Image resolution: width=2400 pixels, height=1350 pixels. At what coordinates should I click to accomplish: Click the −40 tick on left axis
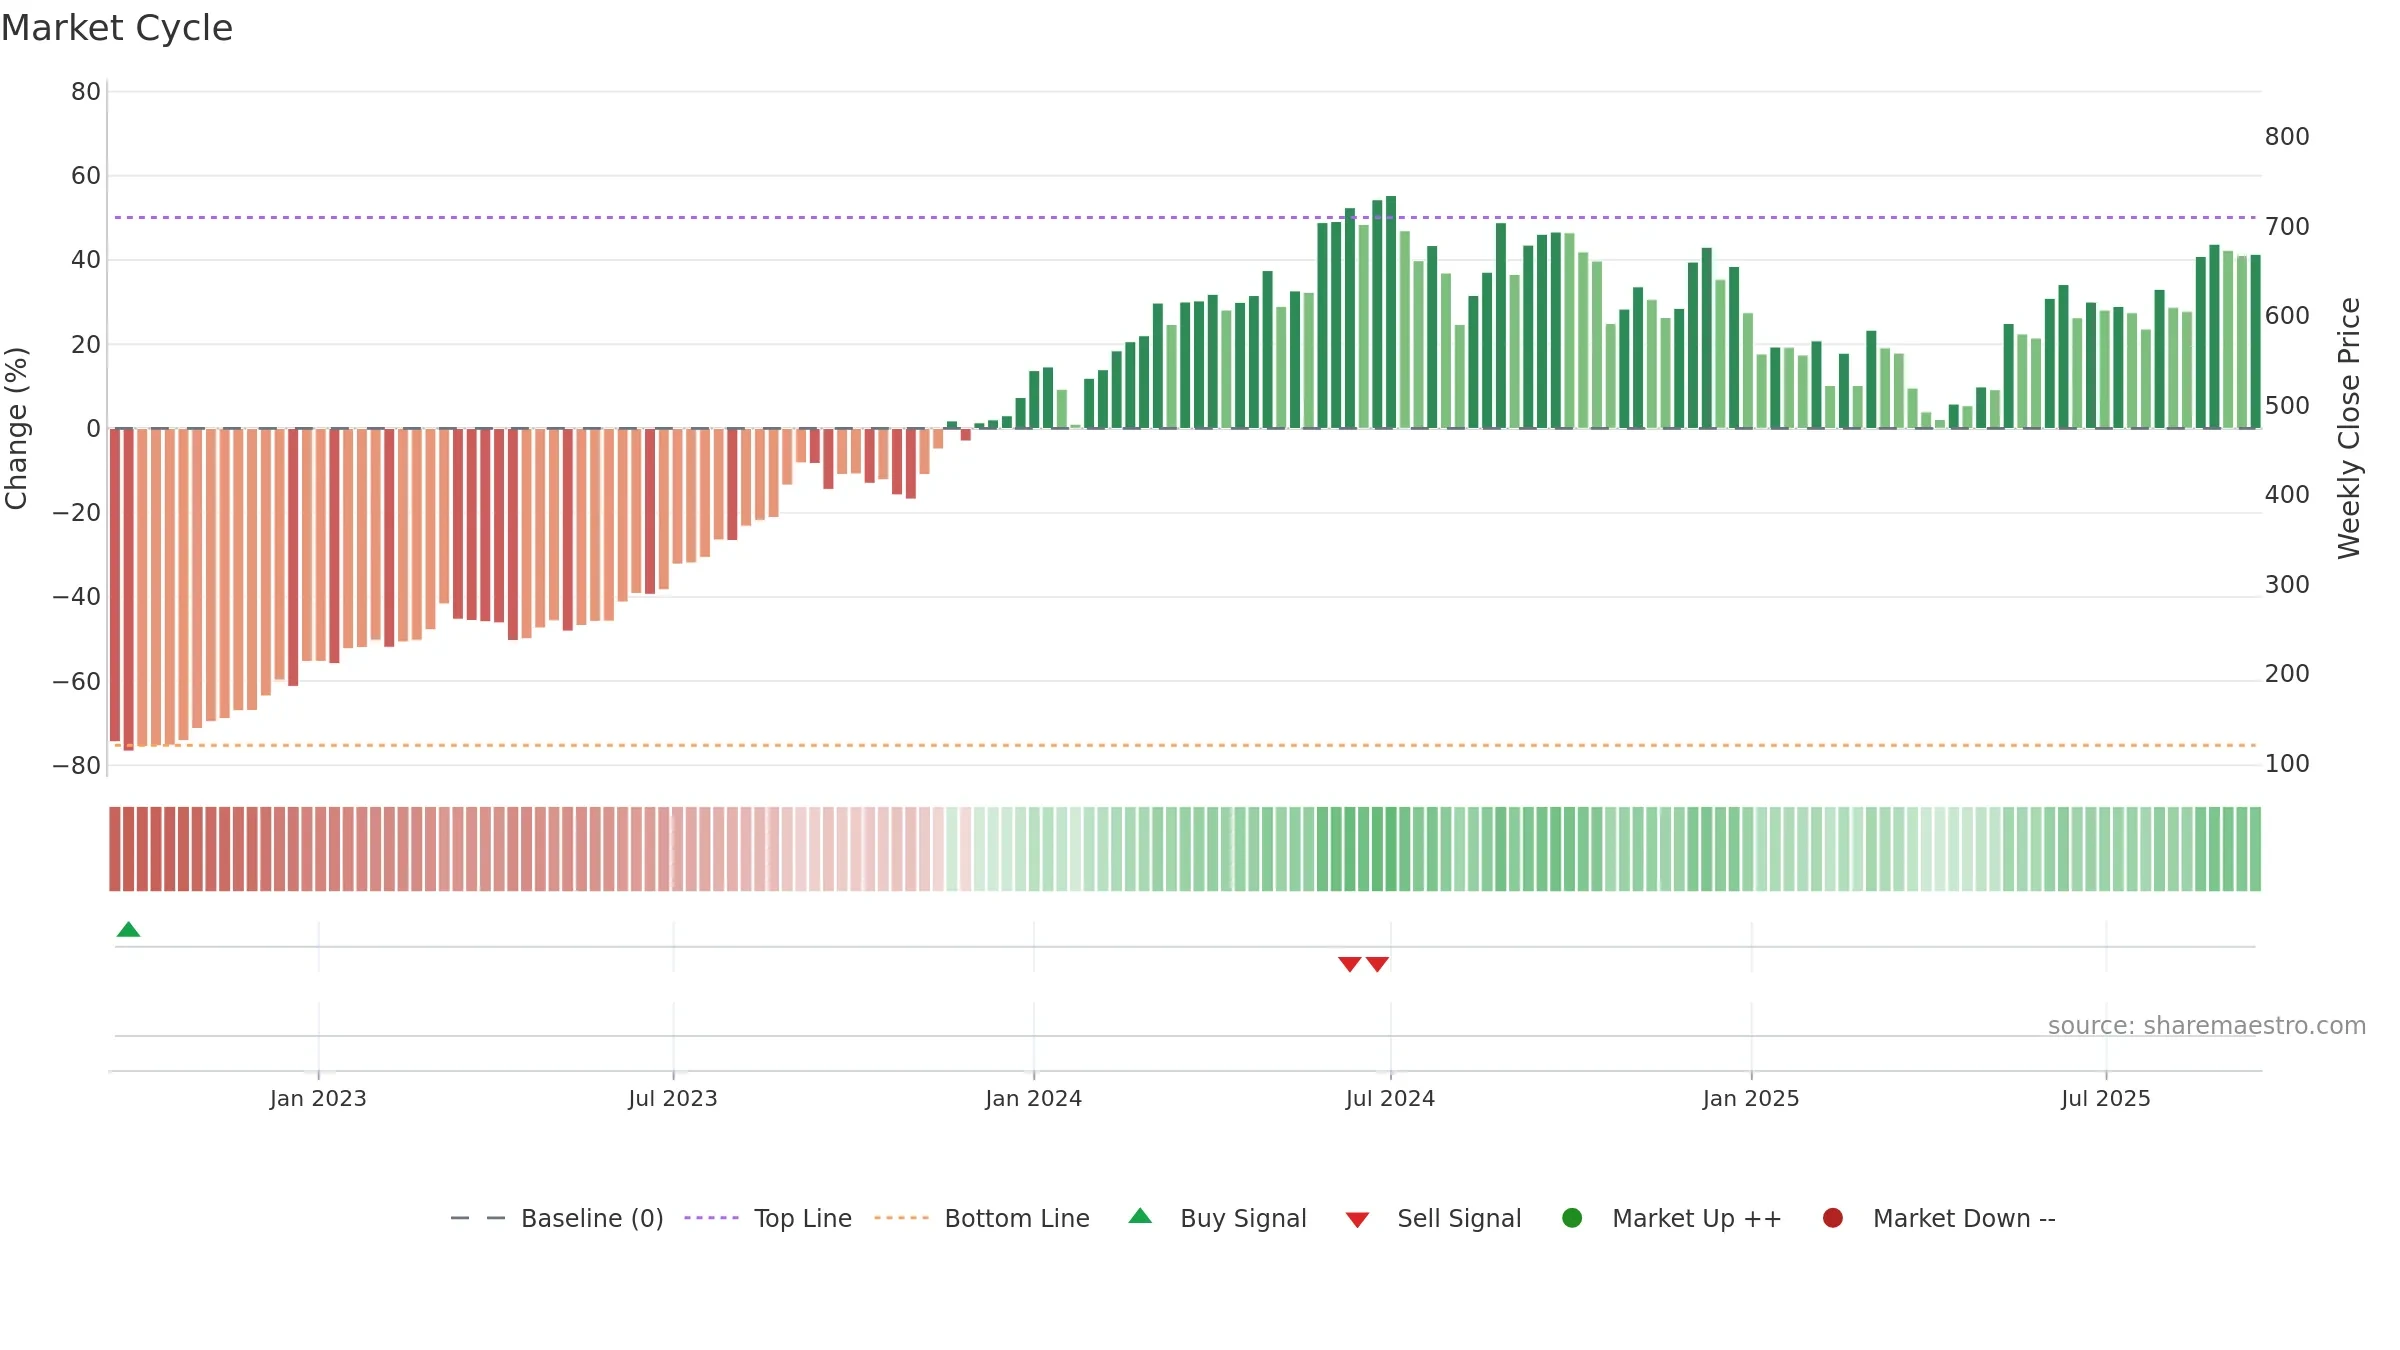[x=77, y=597]
